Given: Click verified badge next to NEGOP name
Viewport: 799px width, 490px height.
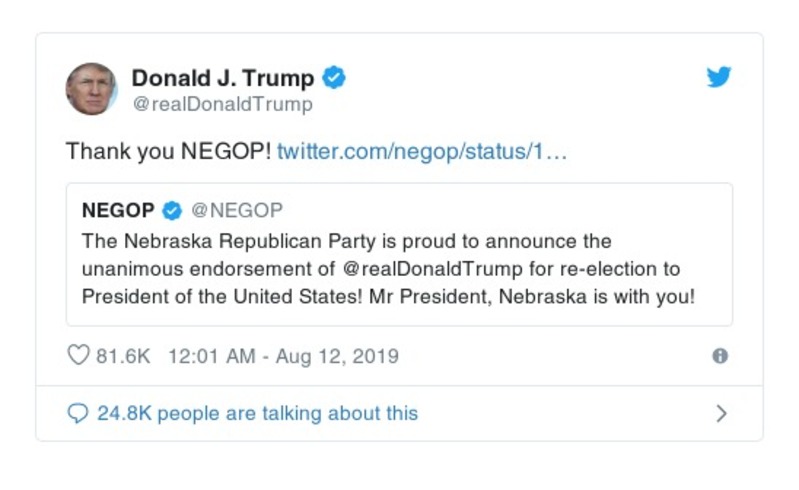Looking at the screenshot, I should click(x=172, y=210).
